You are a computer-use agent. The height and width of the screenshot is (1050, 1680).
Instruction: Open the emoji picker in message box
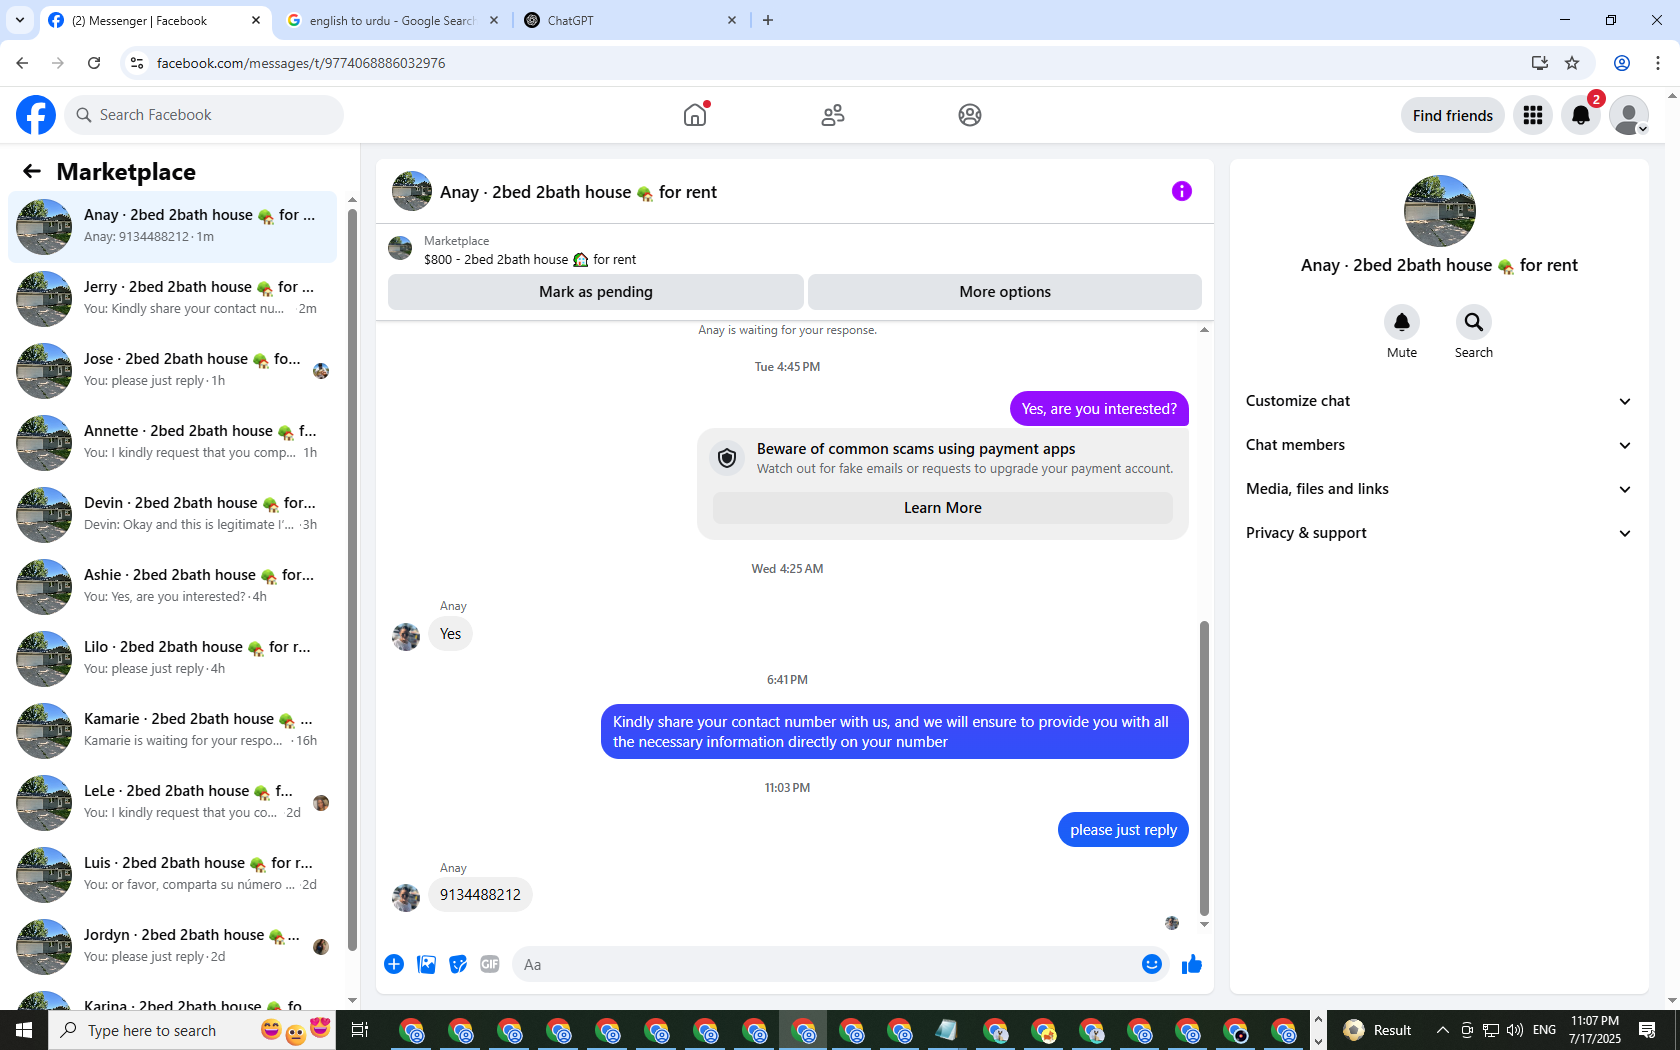[1152, 964]
